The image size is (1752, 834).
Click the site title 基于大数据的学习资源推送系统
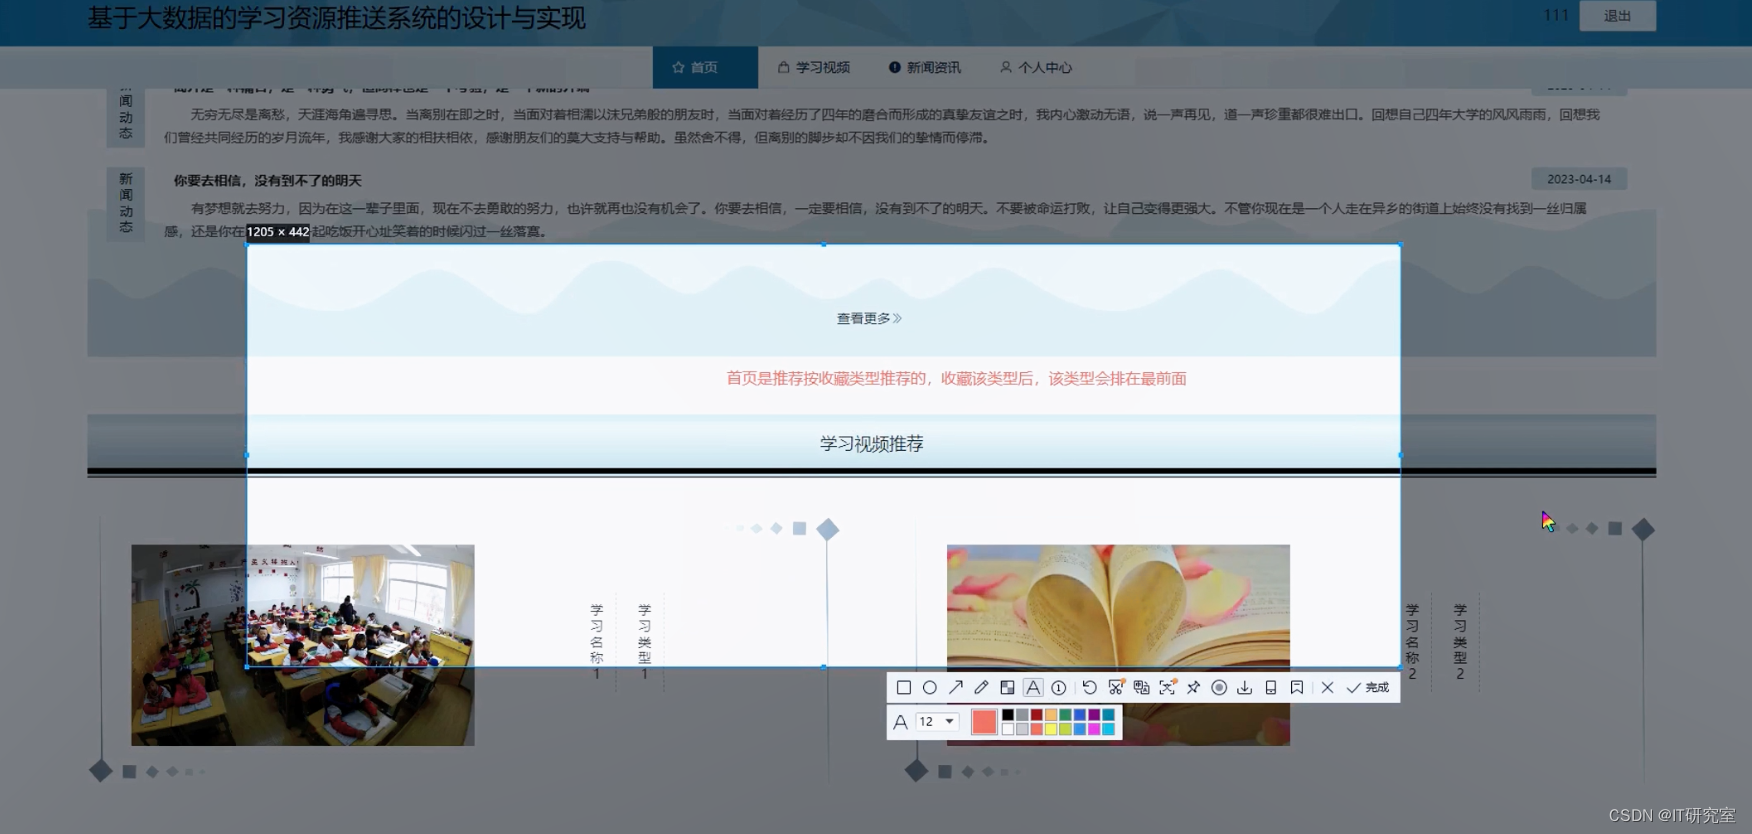coord(337,18)
